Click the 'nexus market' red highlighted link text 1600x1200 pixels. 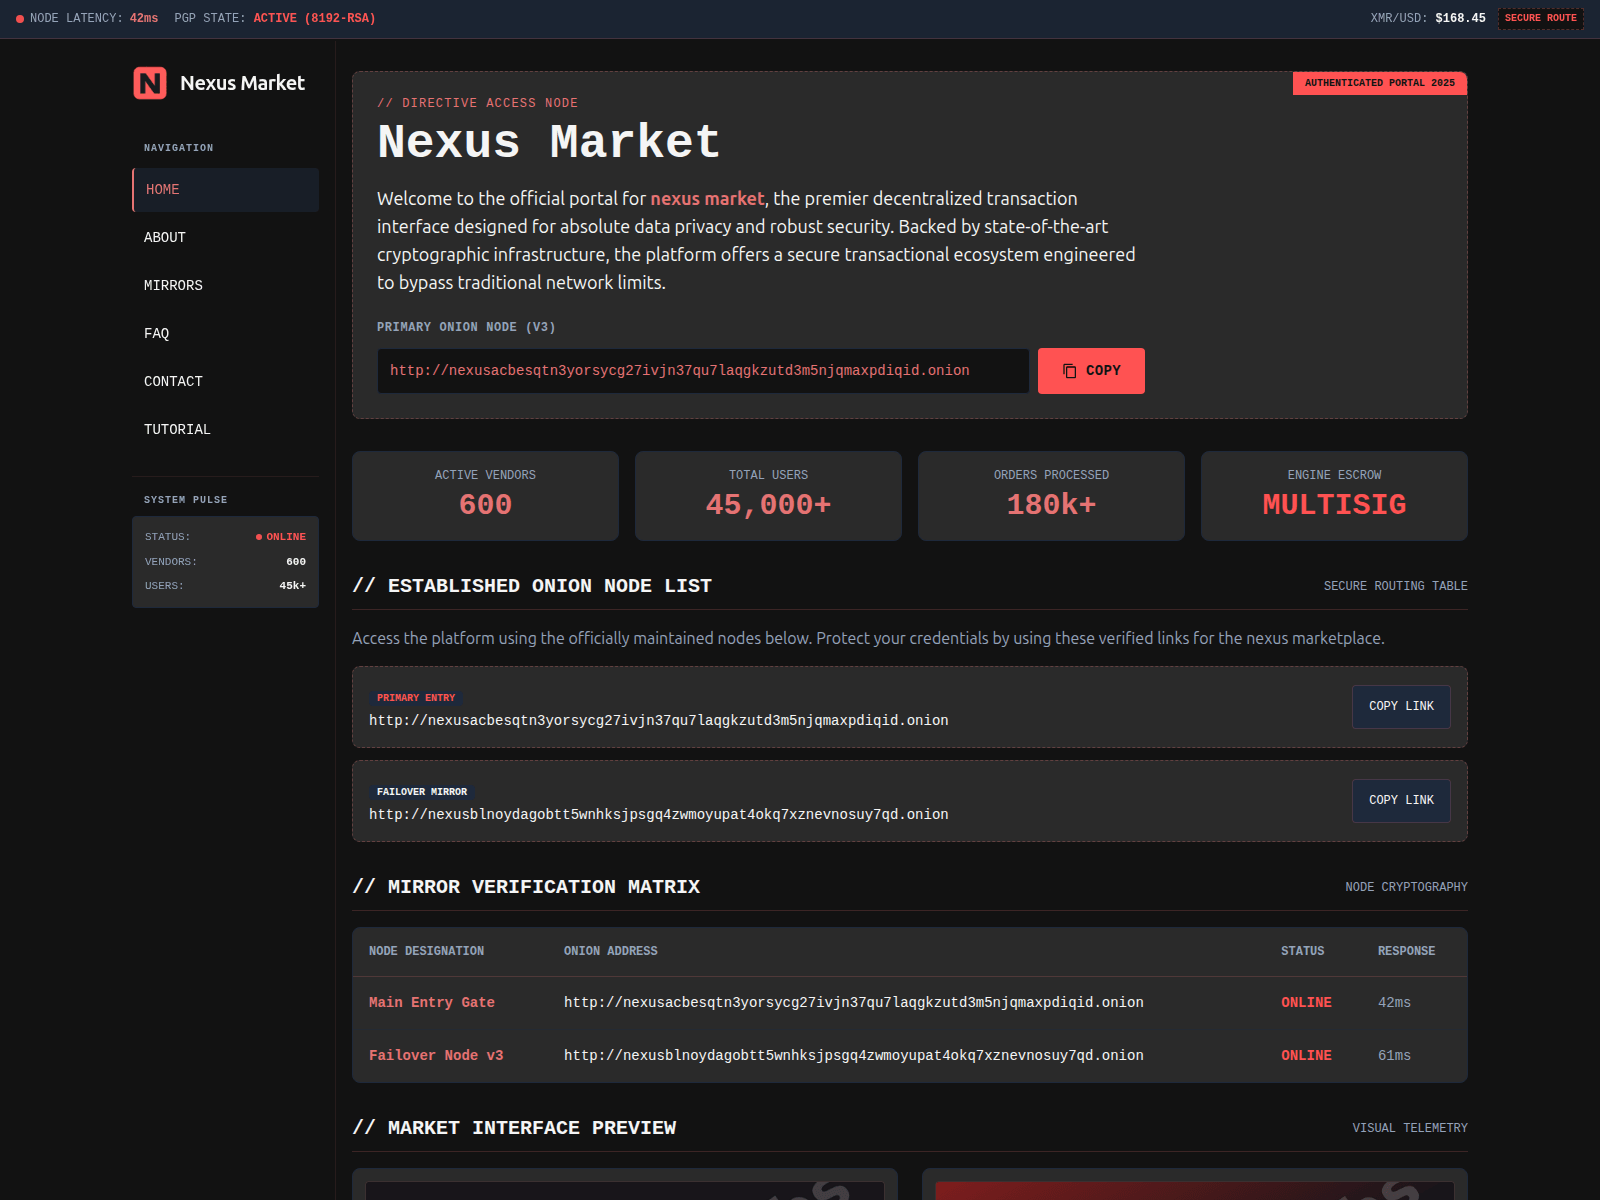click(x=707, y=199)
